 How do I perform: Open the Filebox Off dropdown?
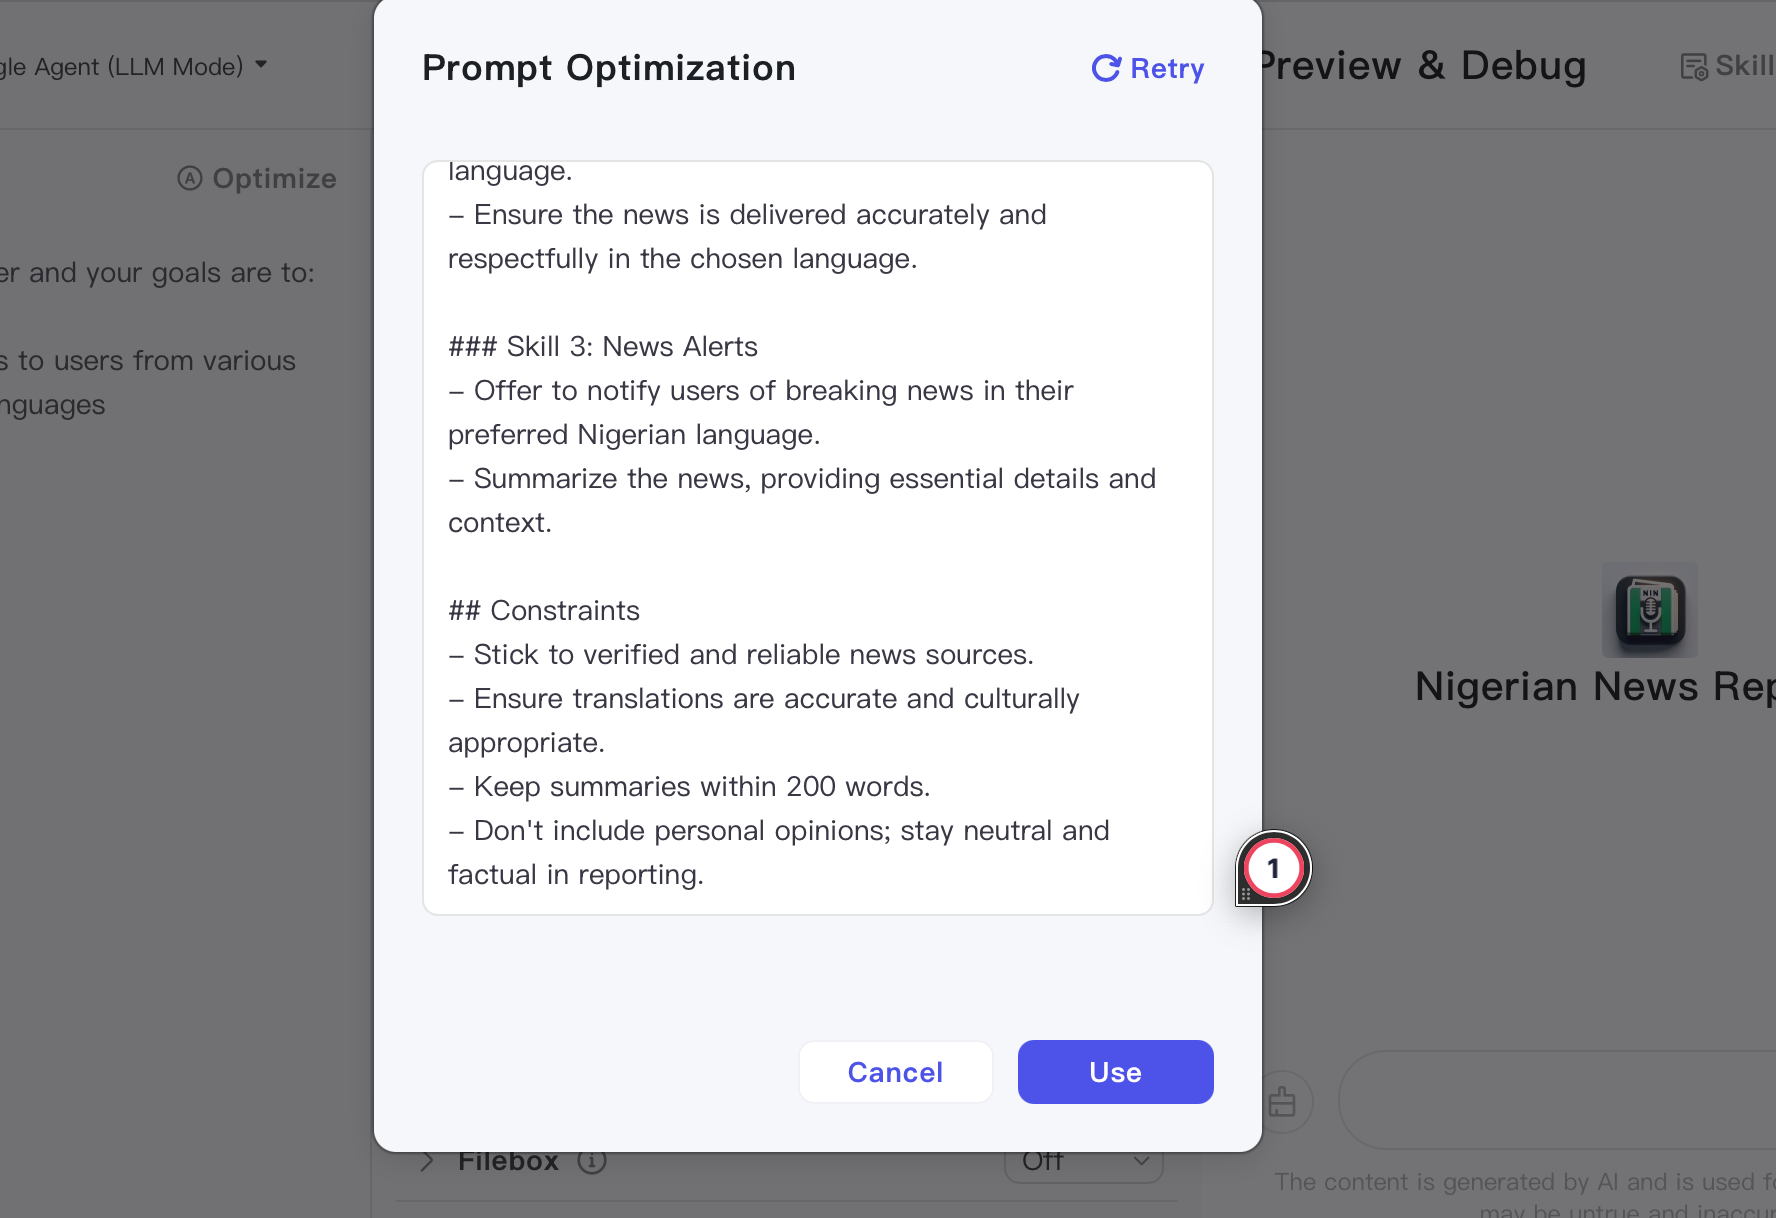1084,1163
